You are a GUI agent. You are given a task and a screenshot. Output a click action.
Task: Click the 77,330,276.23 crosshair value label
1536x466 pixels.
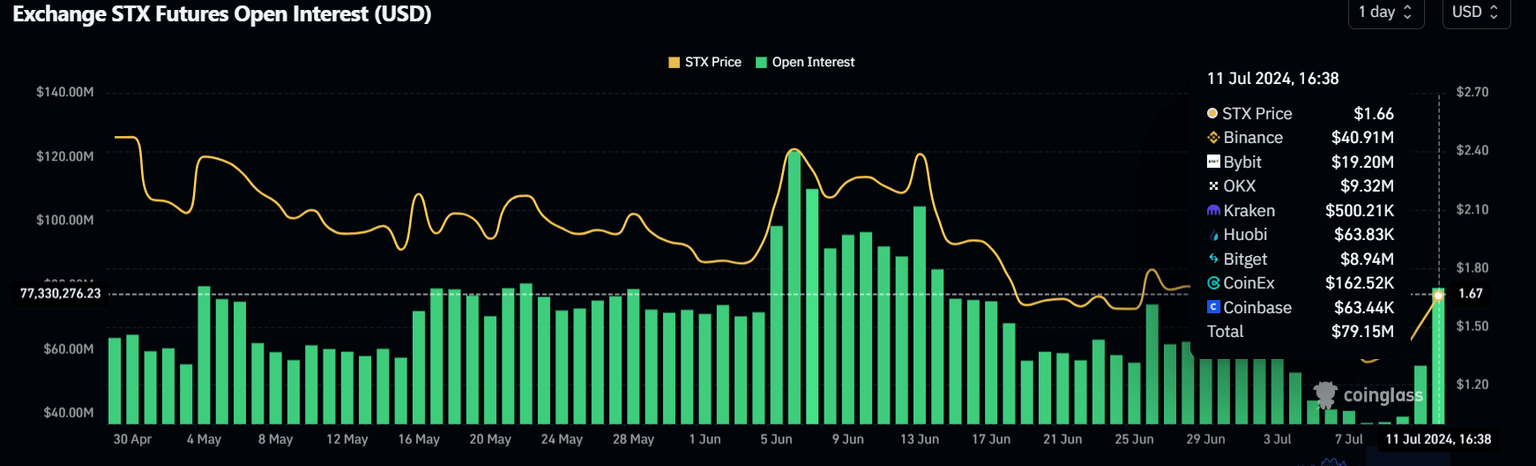[x=61, y=294]
